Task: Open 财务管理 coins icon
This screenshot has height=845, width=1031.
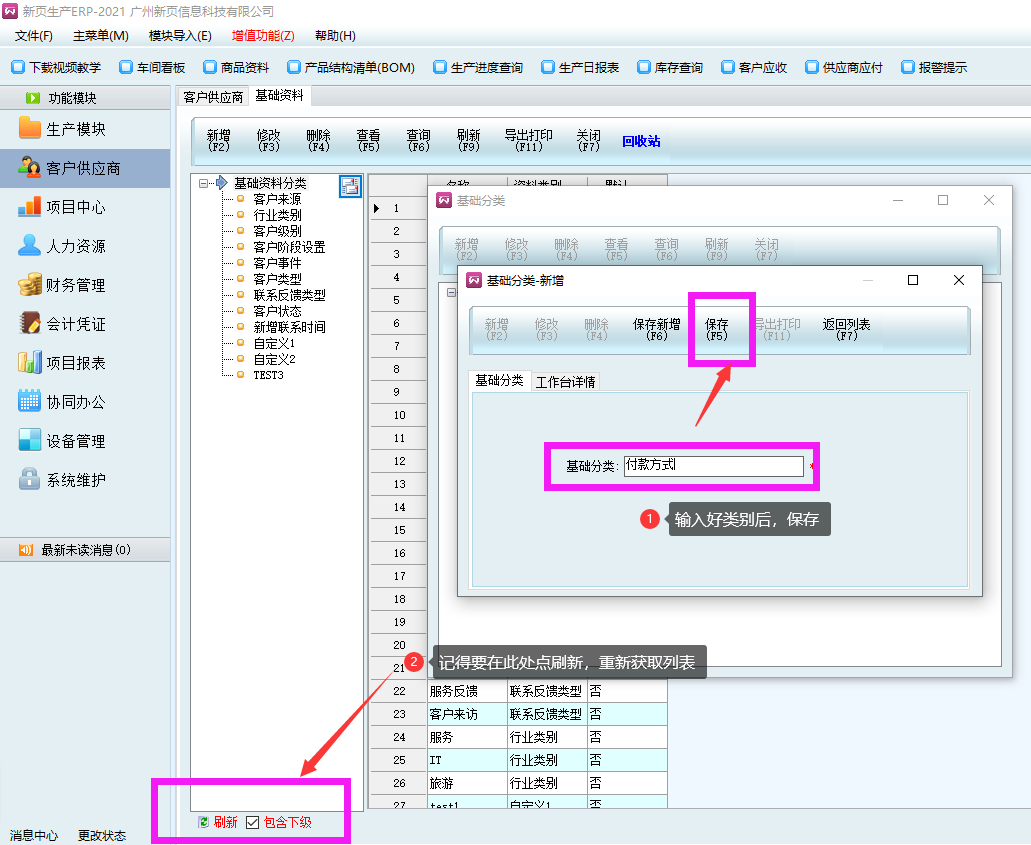Action: tap(30, 285)
